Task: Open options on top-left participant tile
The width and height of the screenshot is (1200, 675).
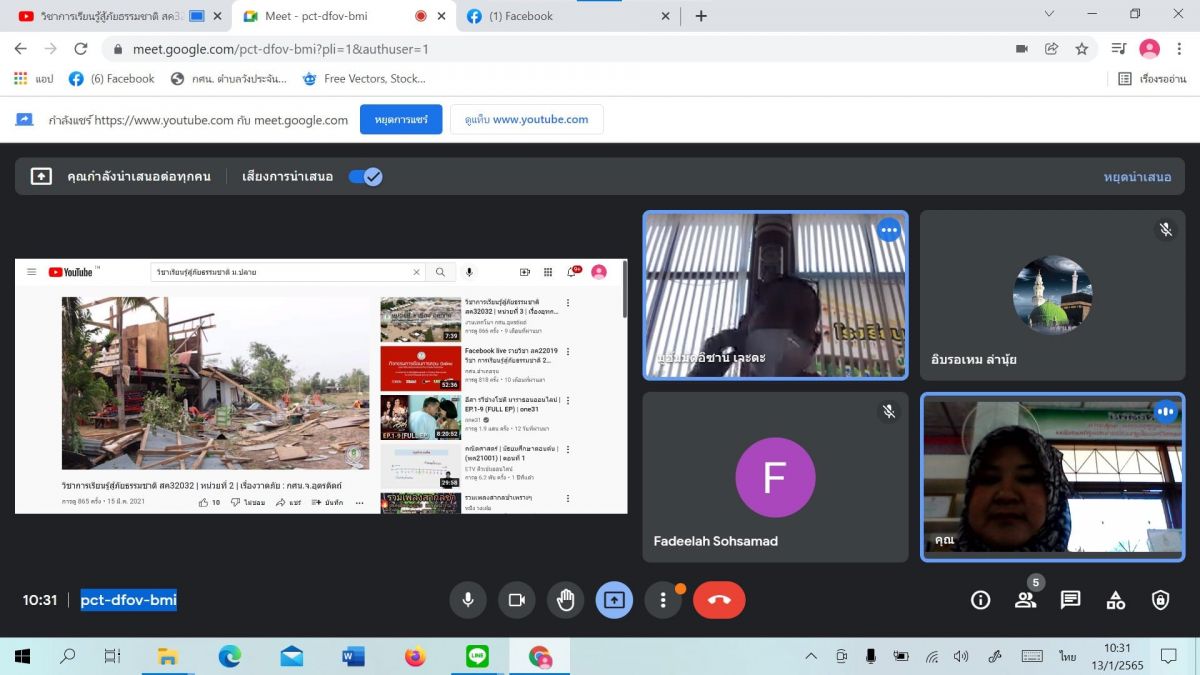Action: tap(888, 231)
